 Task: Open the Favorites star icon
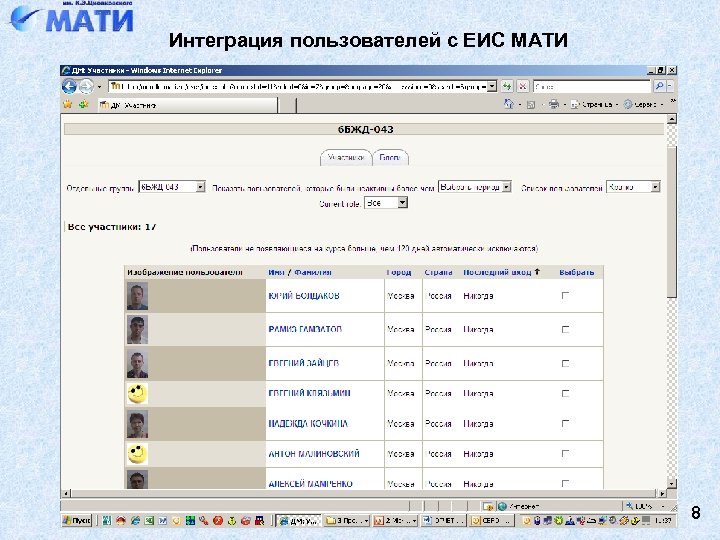(x=68, y=105)
